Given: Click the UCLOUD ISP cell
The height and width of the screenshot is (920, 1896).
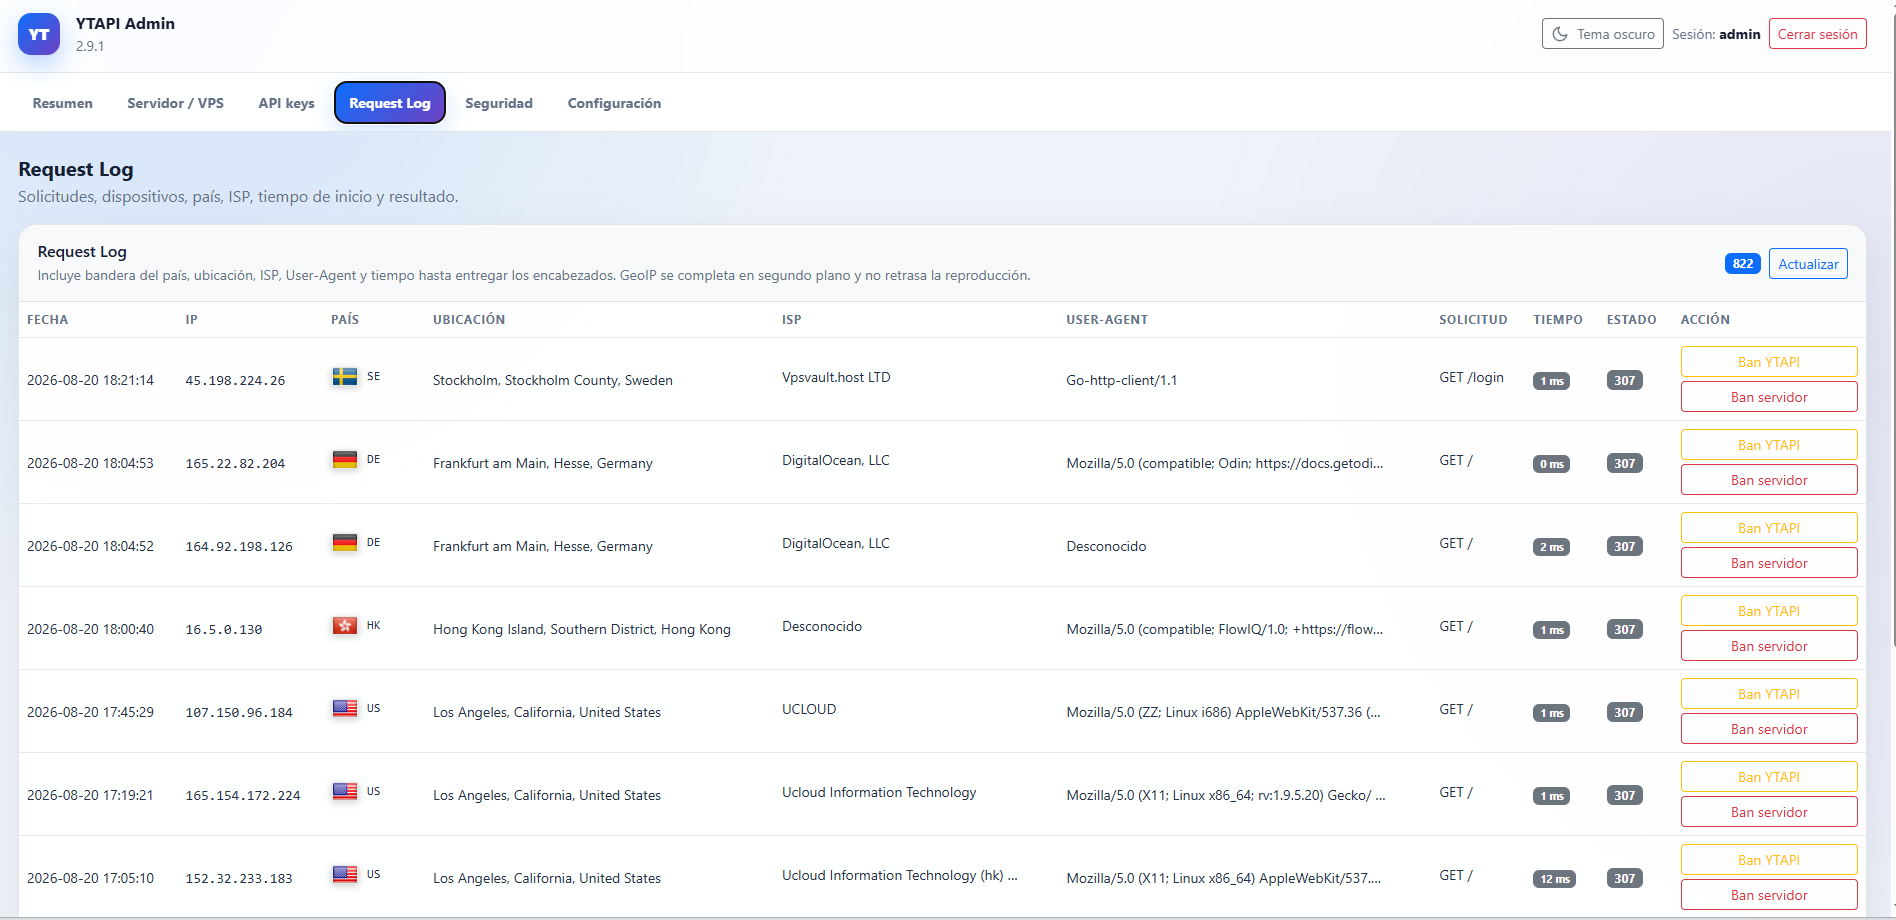Looking at the screenshot, I should pos(809,709).
